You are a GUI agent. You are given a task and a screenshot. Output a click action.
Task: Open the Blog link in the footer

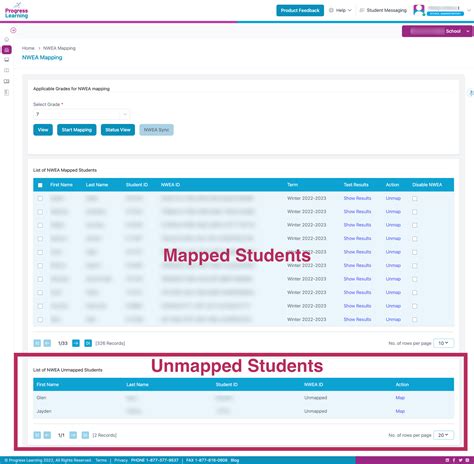[x=235, y=460]
